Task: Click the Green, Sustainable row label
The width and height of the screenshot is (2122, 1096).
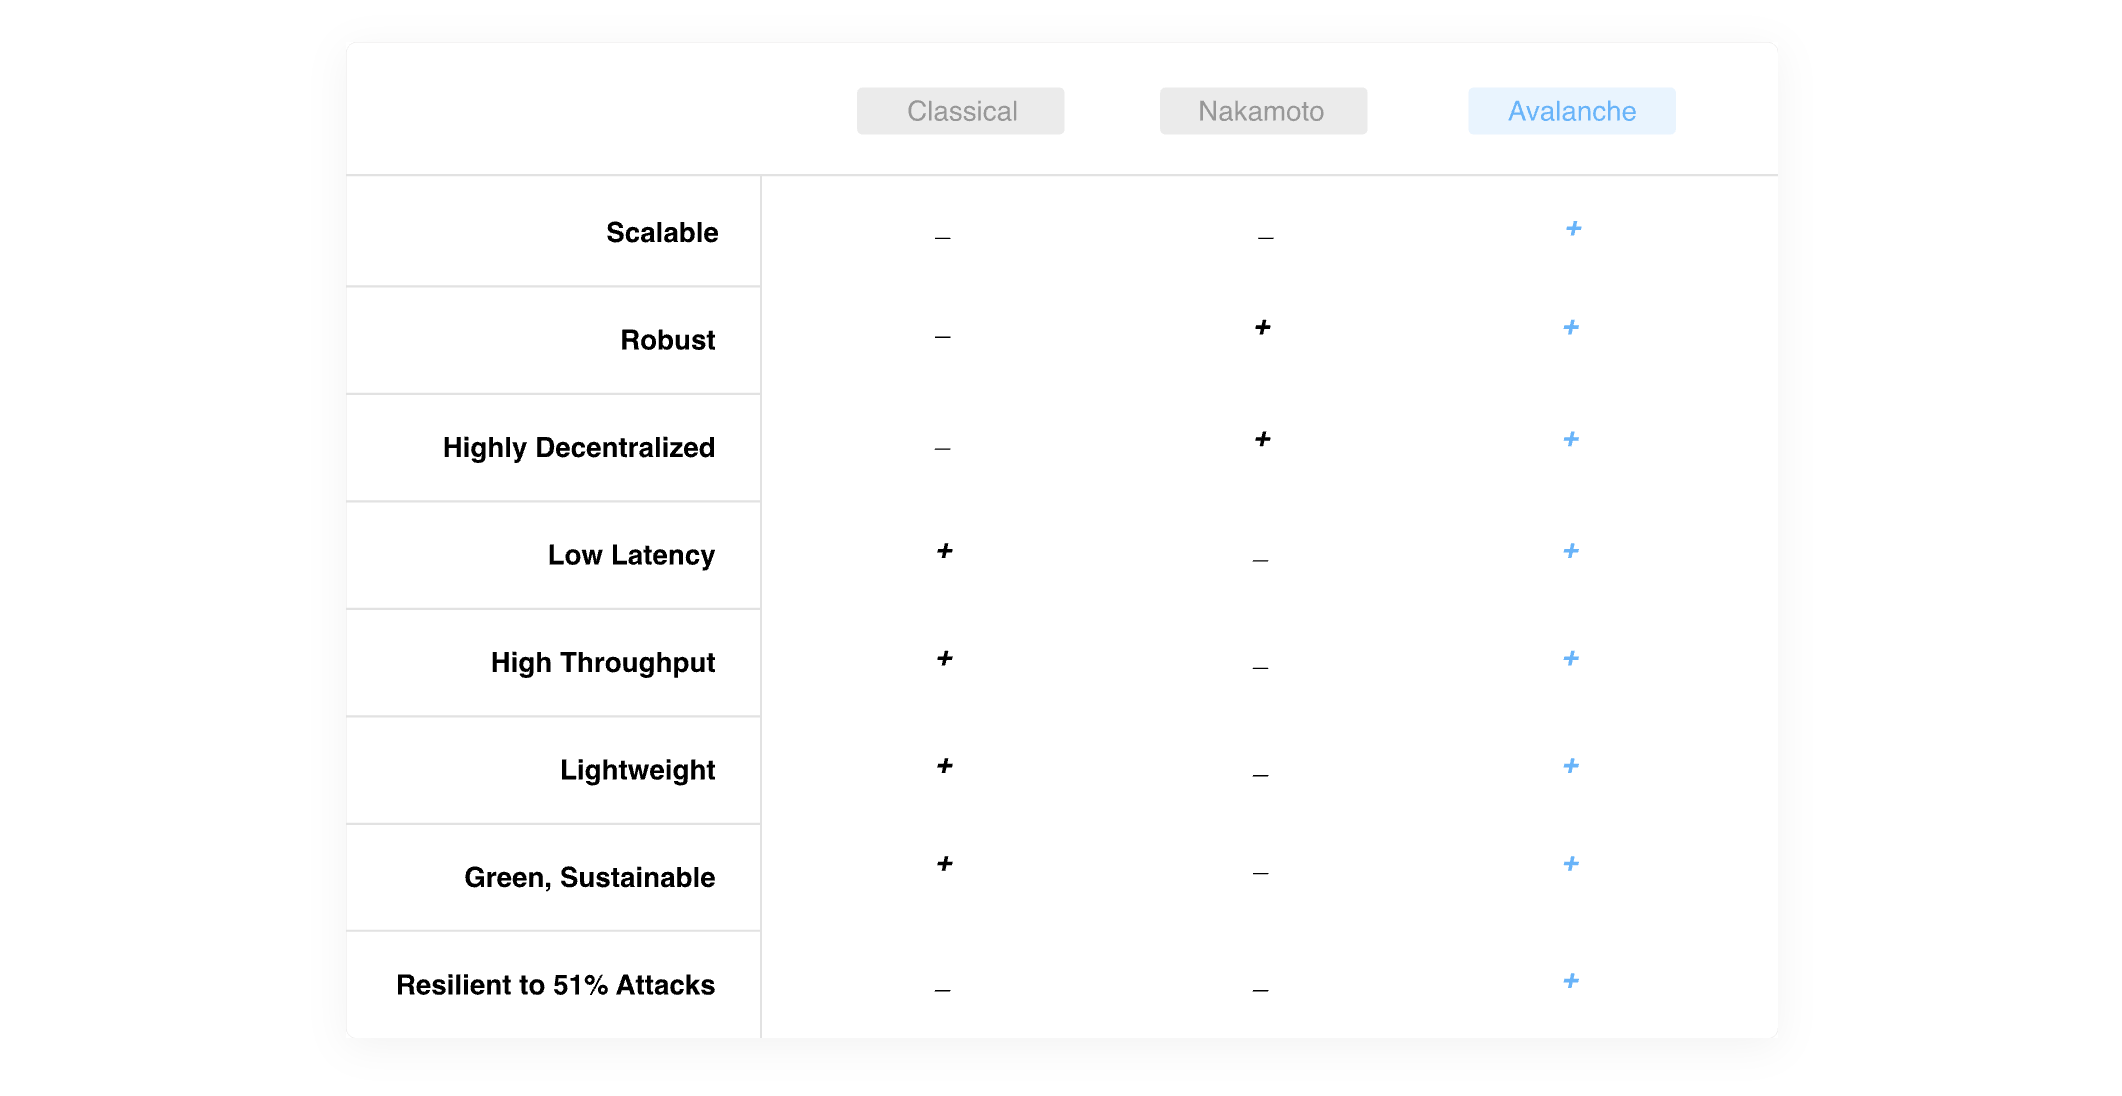Action: pos(590,878)
